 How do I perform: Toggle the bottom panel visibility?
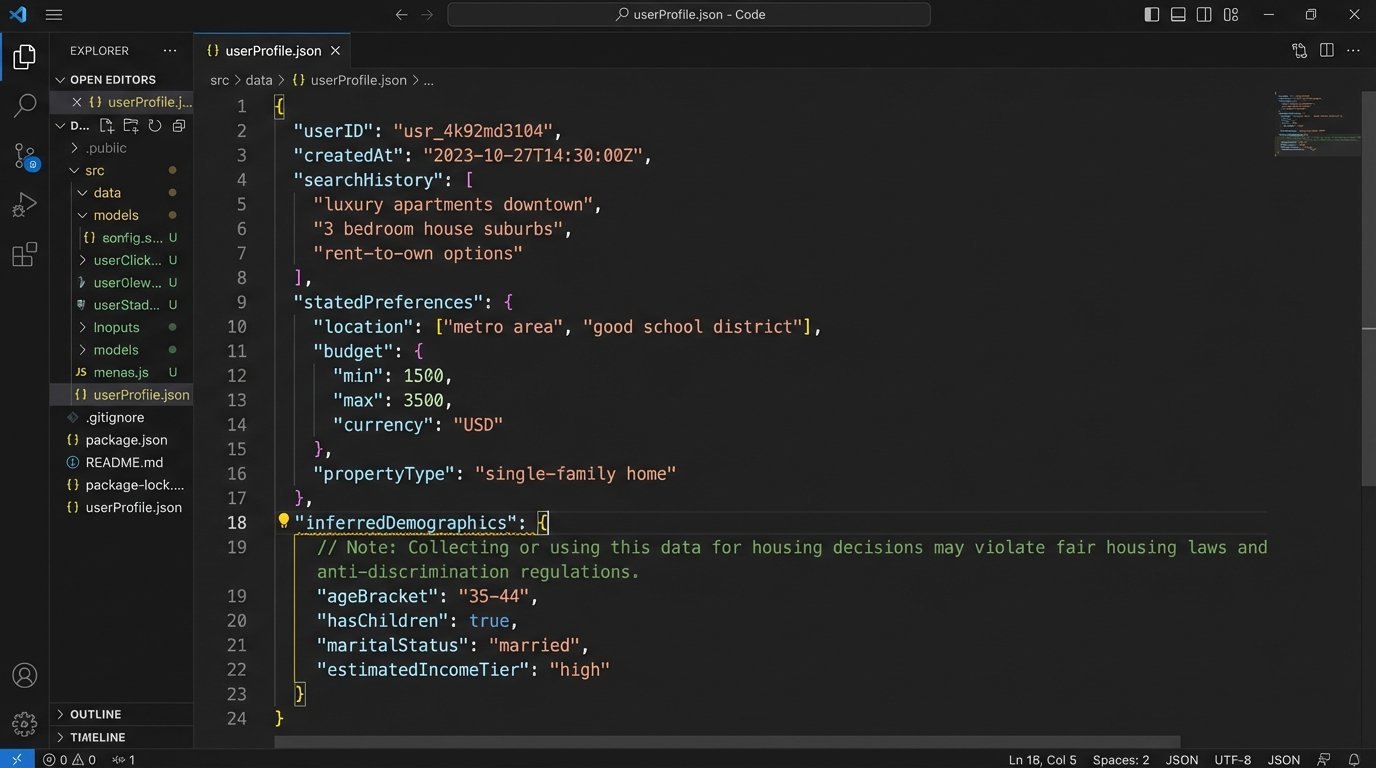[x=1178, y=15]
